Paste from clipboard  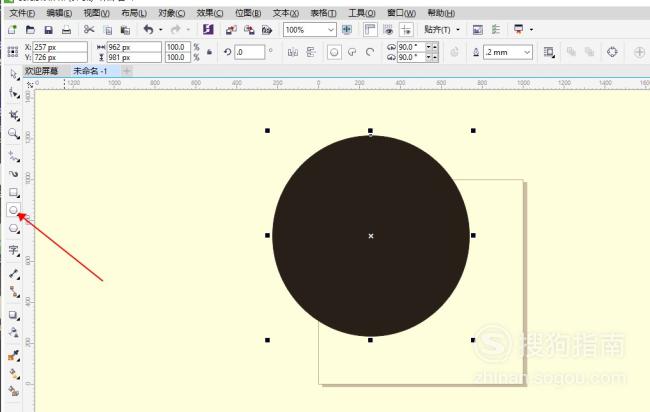pyautogui.click(x=125, y=30)
